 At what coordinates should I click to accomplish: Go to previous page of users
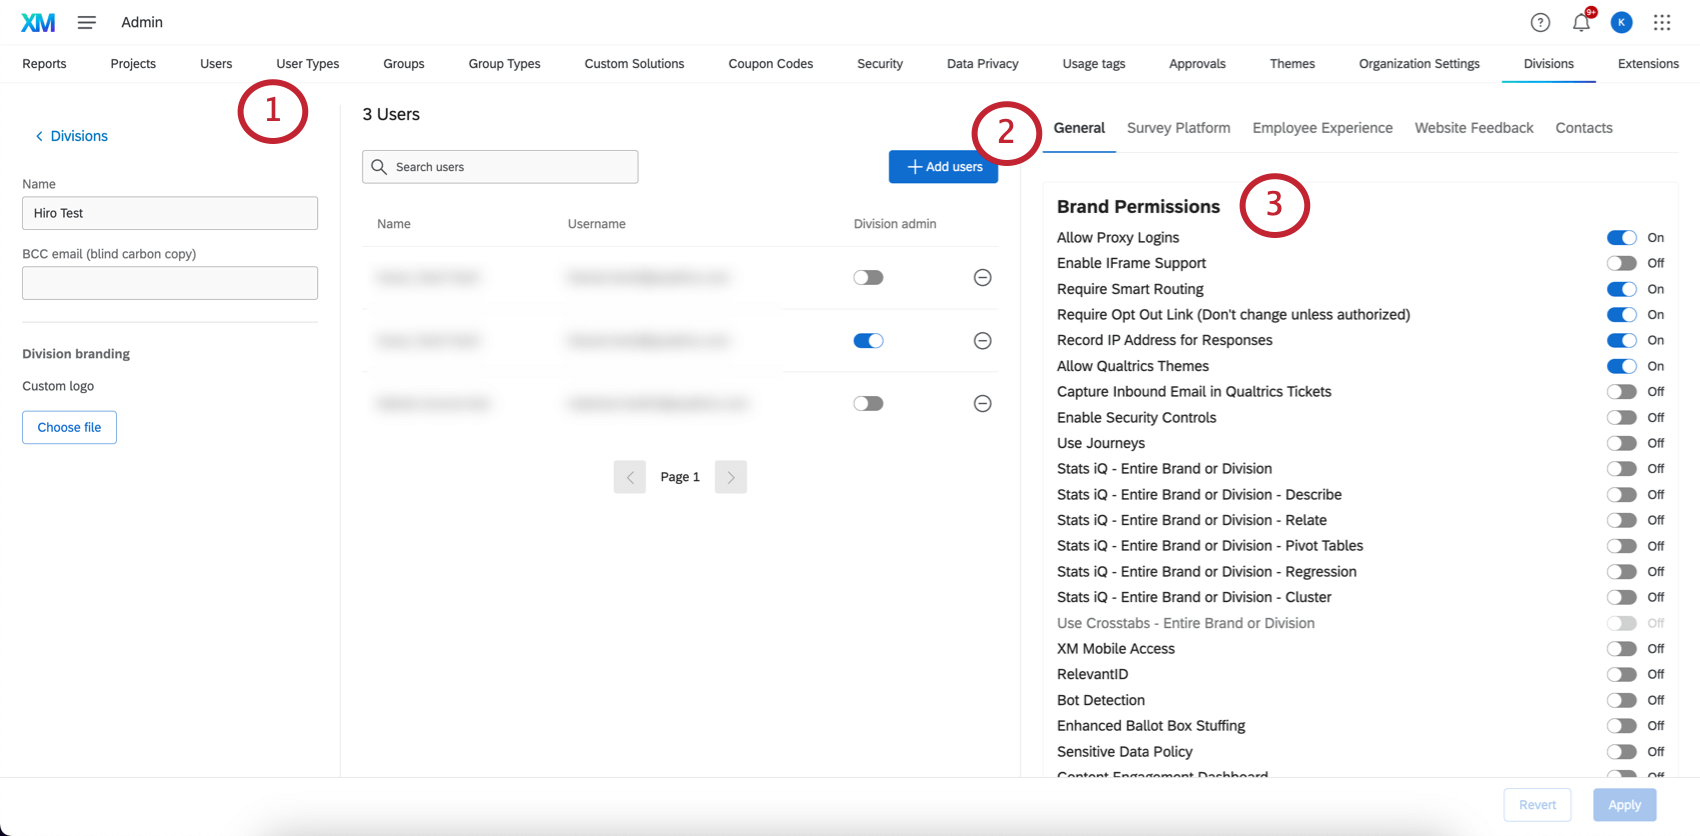pyautogui.click(x=630, y=477)
